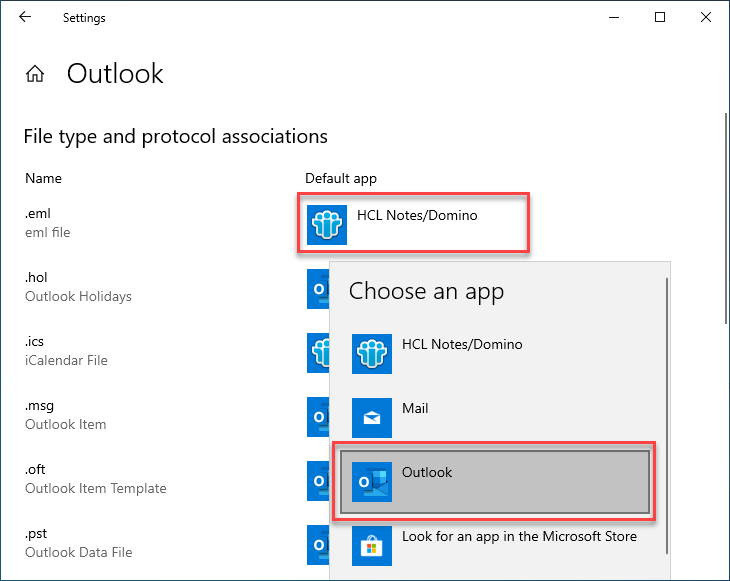Click the Outlook icon in Choose an app
Image resolution: width=730 pixels, height=581 pixels.
(x=372, y=482)
